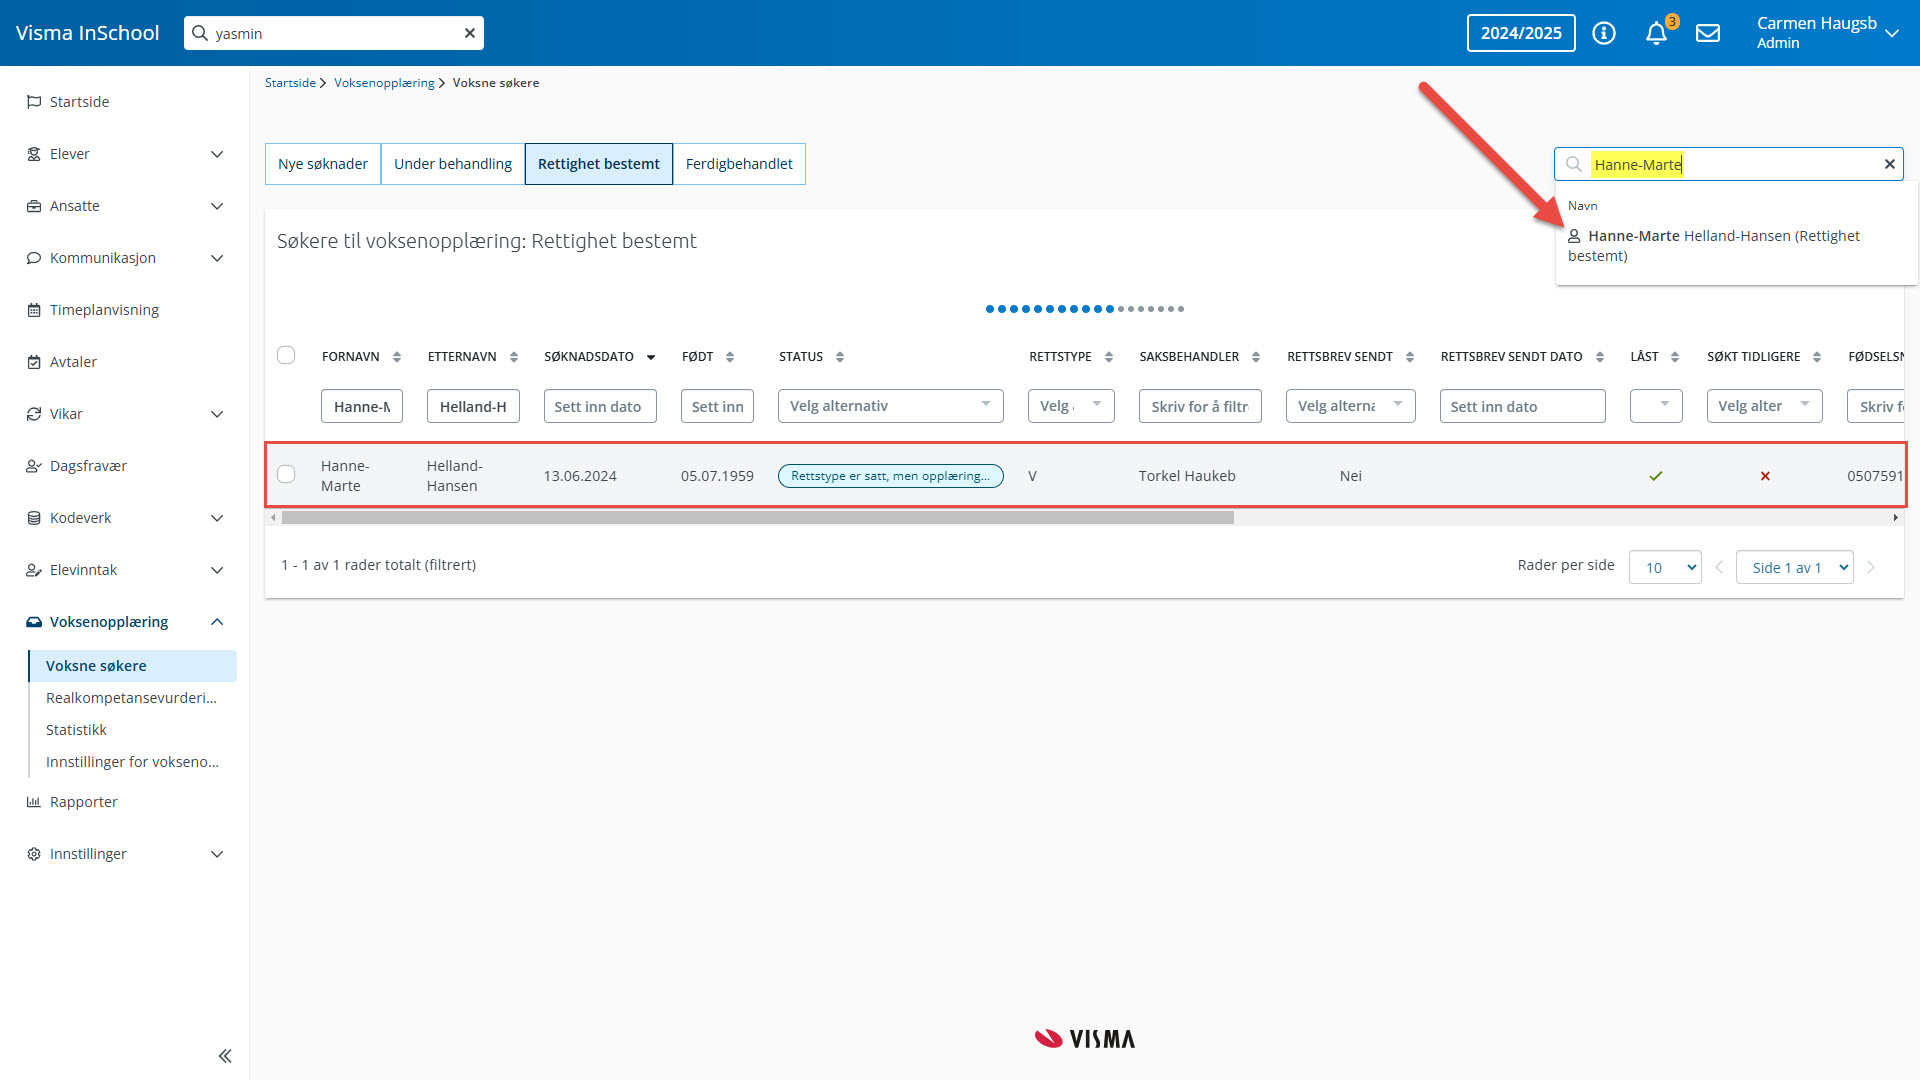Switch to Nye søknader tab
The image size is (1920, 1080).
click(323, 164)
